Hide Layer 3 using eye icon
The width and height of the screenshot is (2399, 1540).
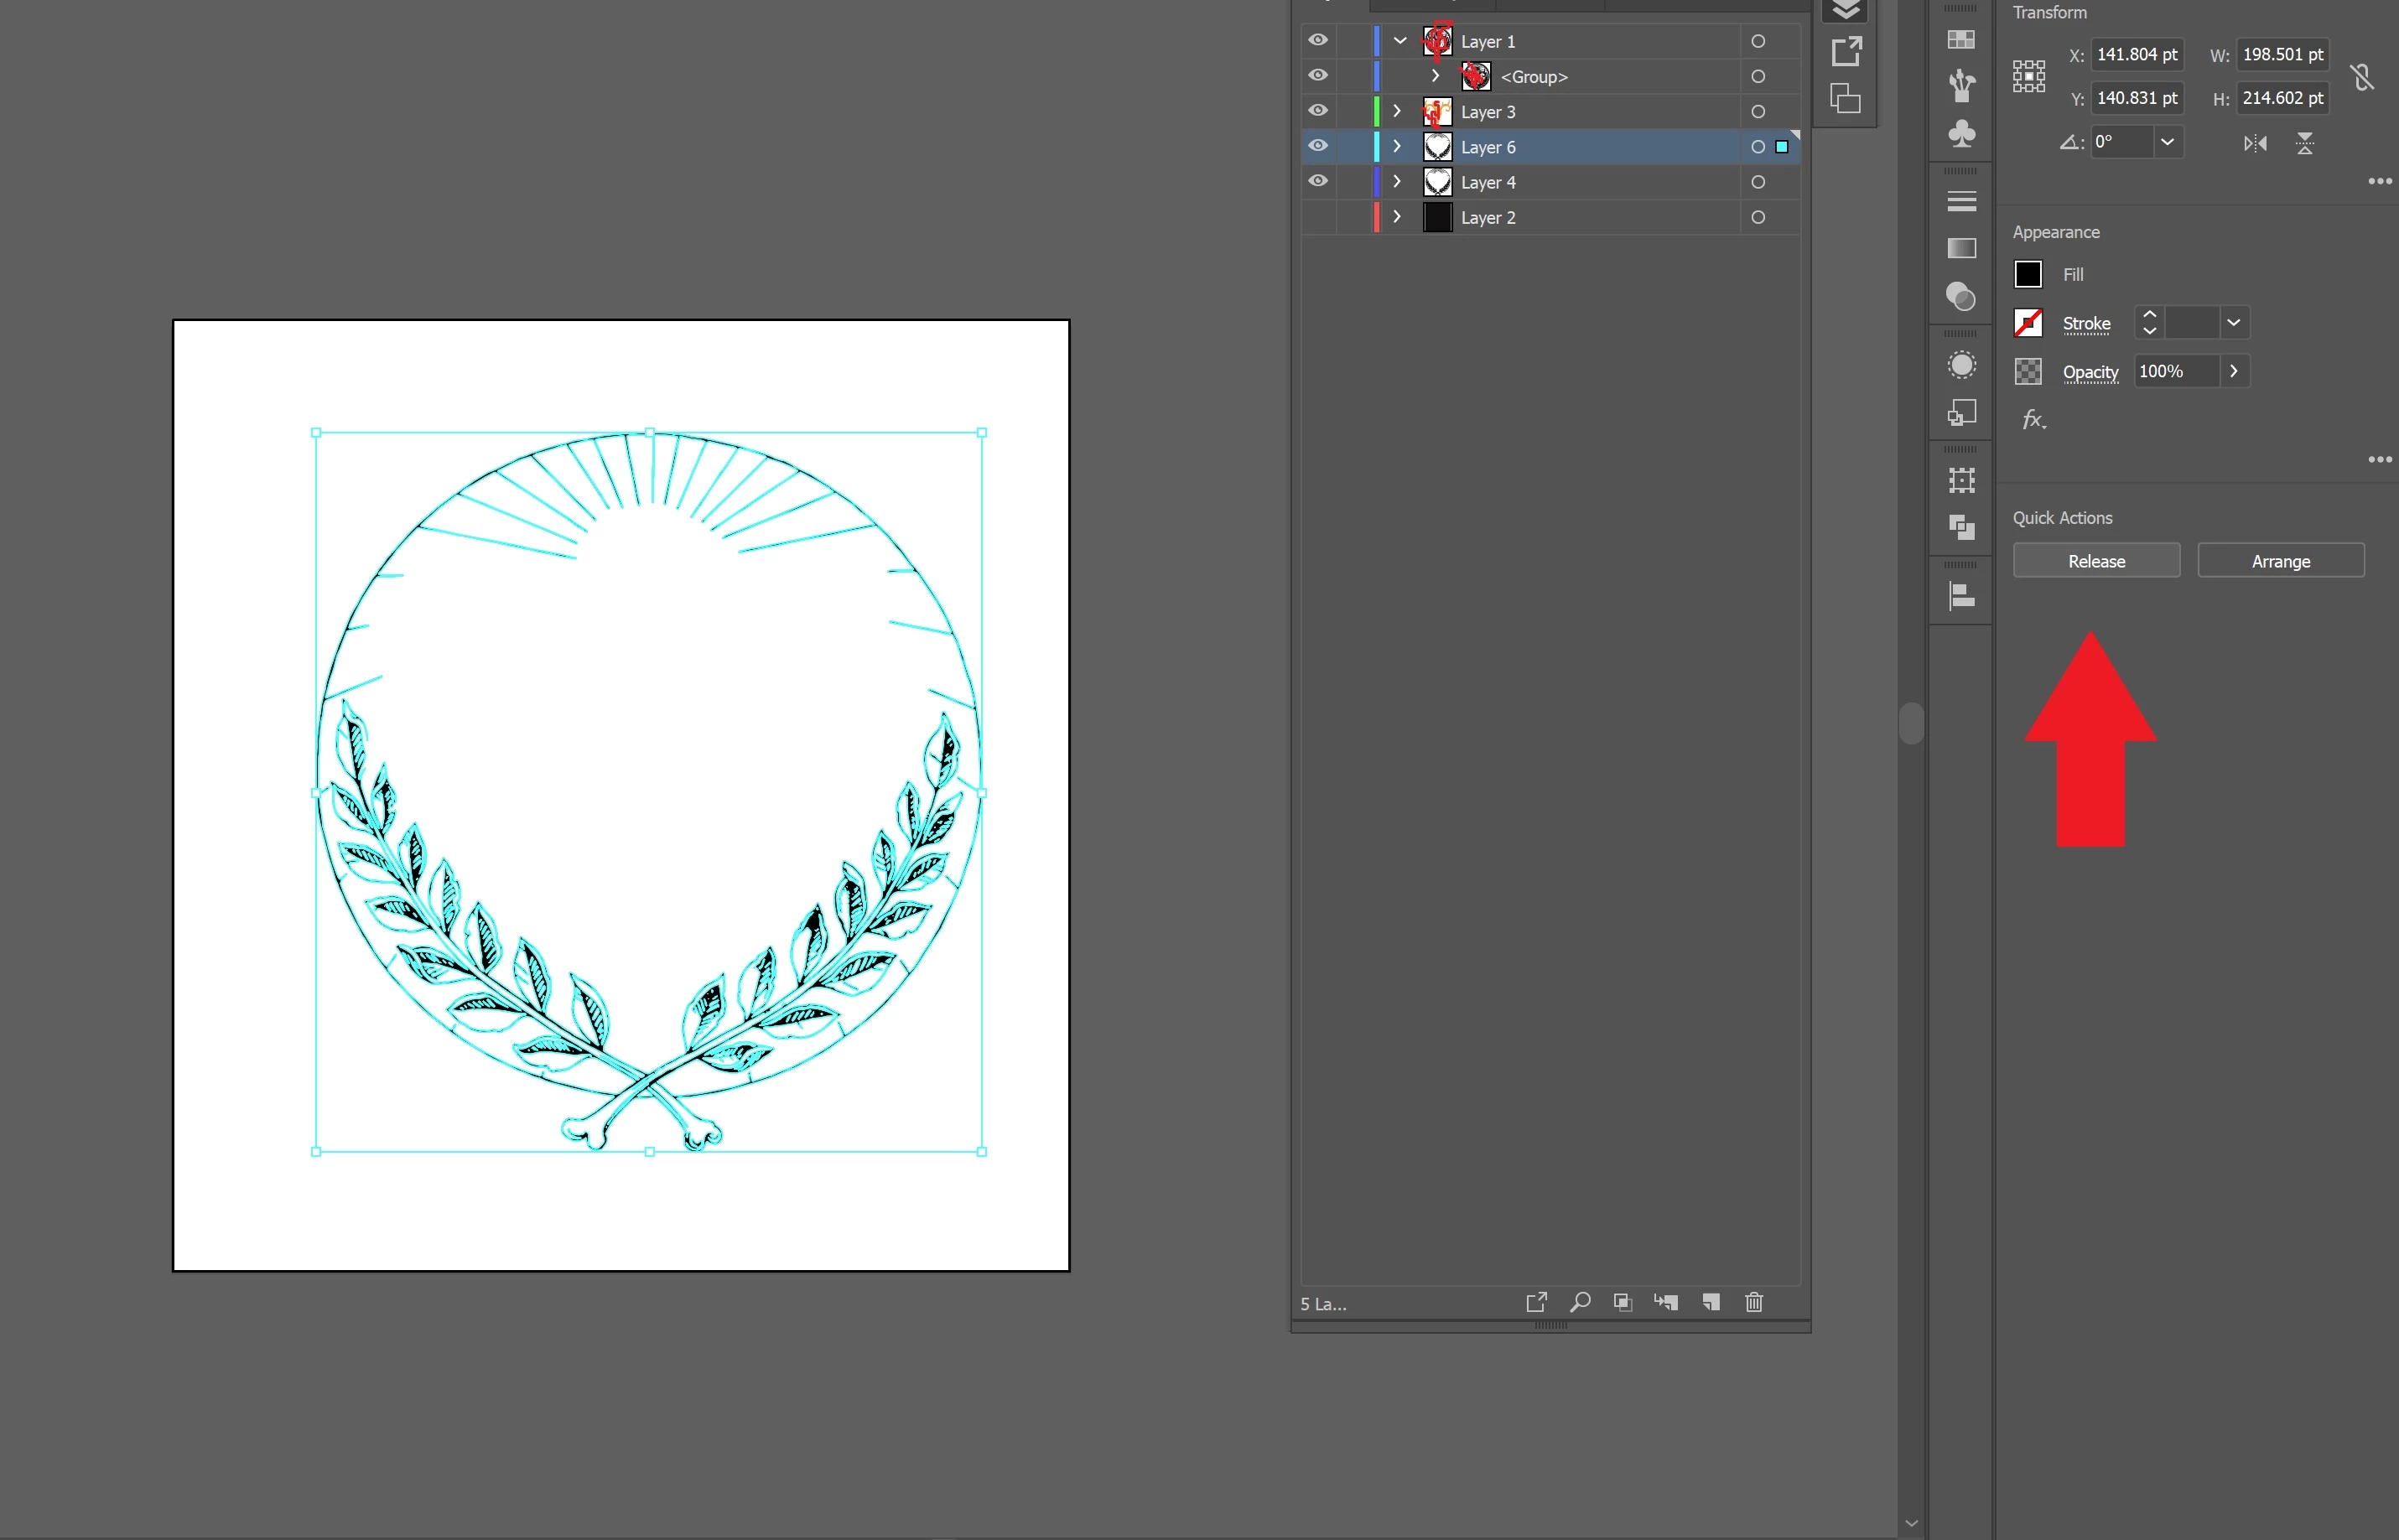(1318, 111)
